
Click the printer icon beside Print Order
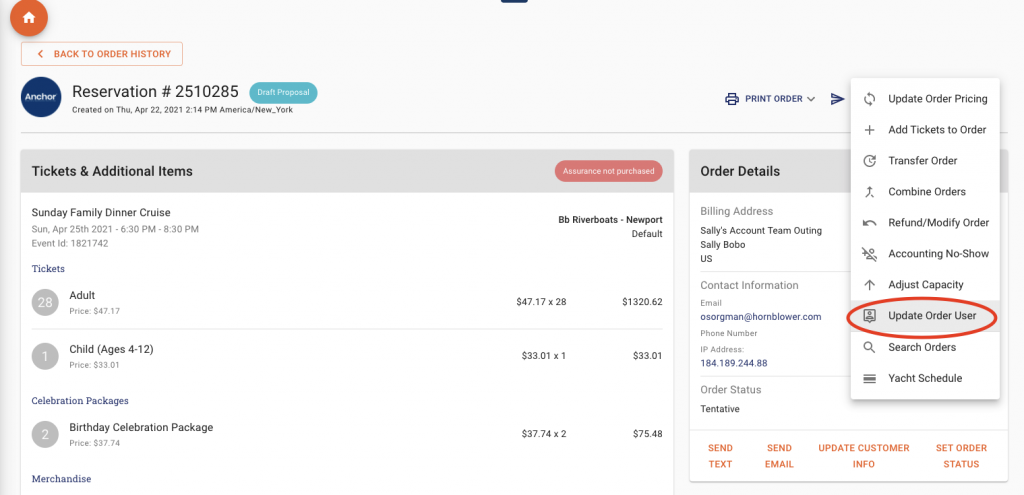(x=731, y=99)
